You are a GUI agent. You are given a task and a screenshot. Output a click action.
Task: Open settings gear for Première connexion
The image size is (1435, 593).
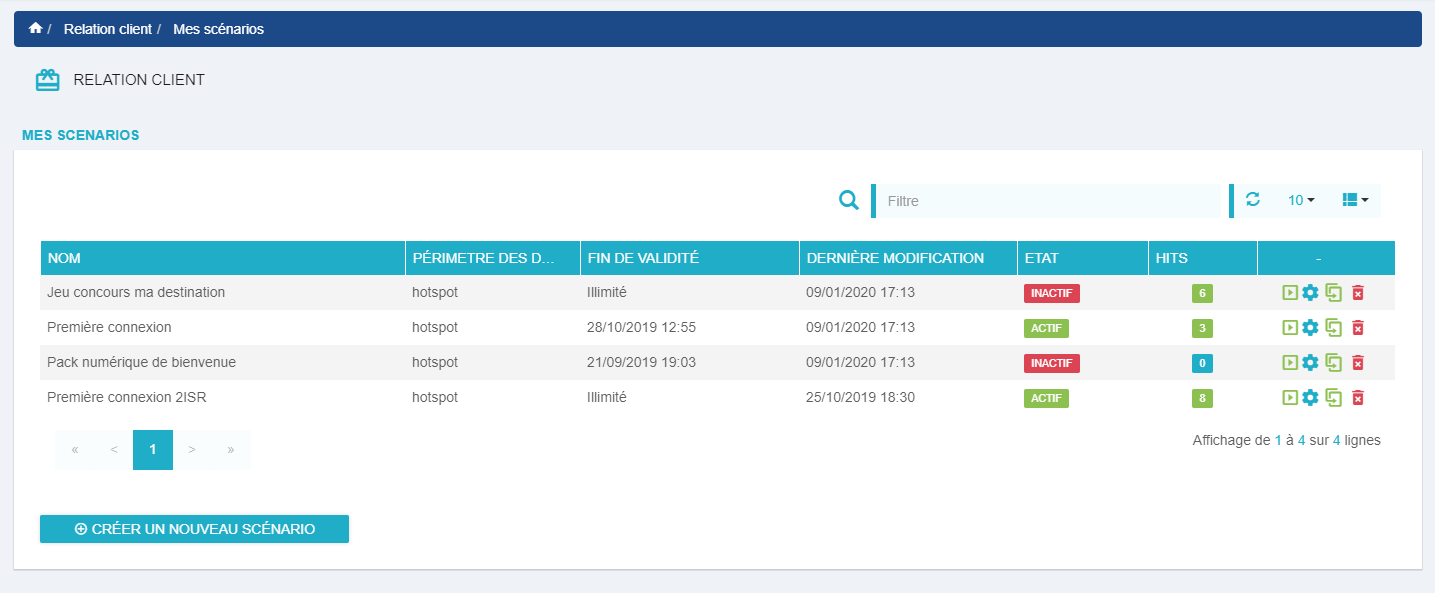[1310, 328]
